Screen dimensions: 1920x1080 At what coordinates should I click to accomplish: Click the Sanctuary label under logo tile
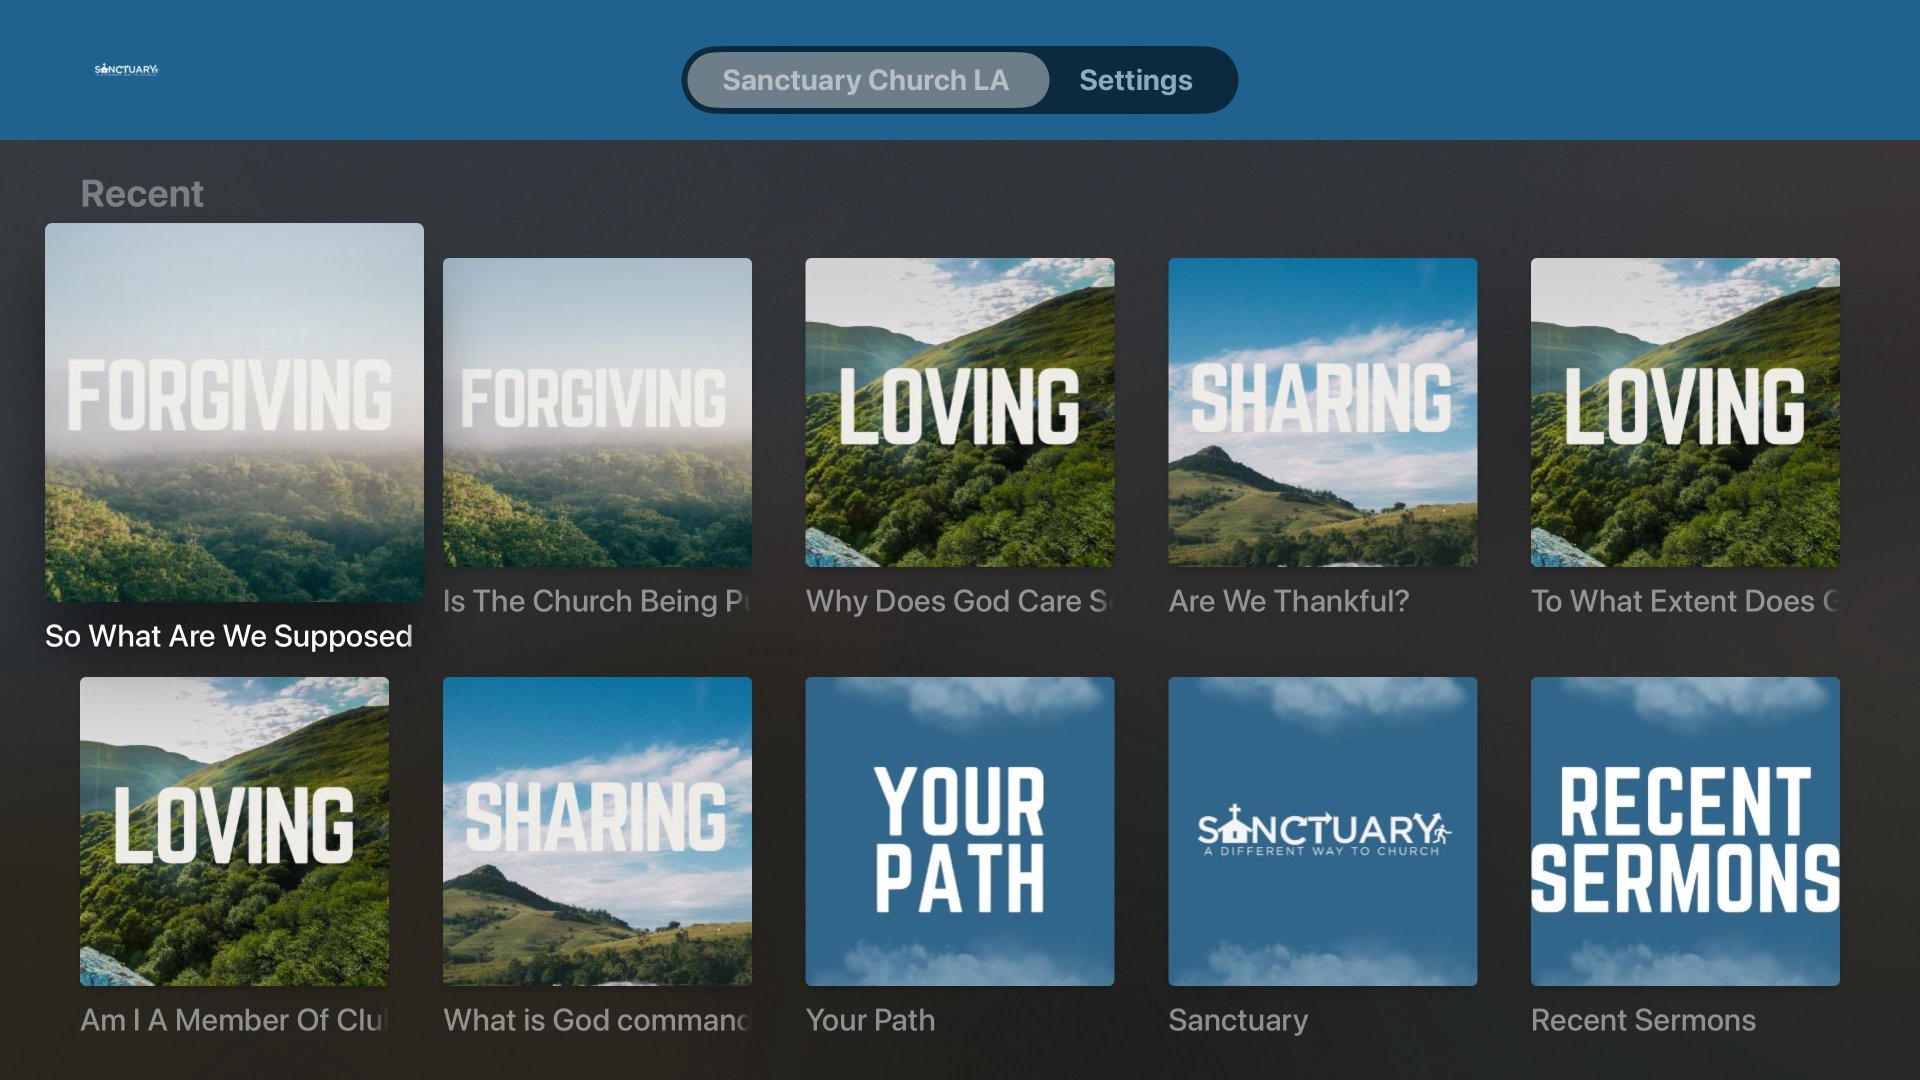coord(1238,1020)
